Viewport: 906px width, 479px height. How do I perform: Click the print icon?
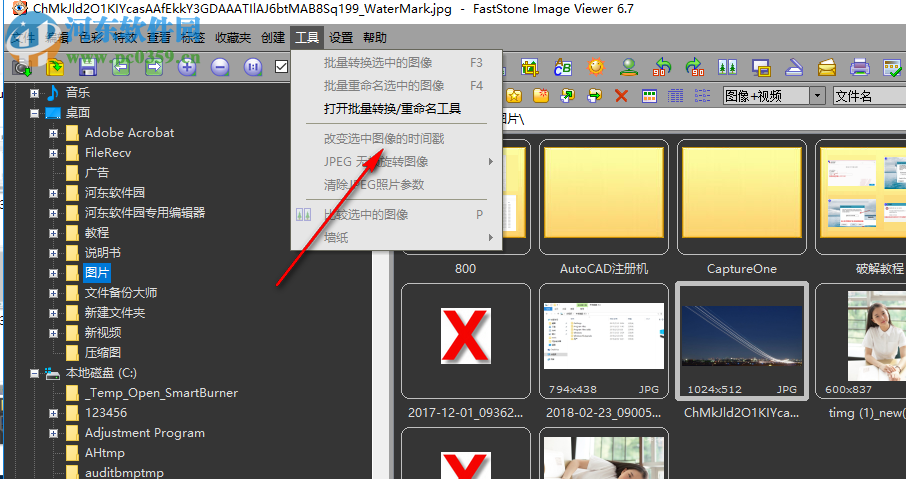point(860,67)
